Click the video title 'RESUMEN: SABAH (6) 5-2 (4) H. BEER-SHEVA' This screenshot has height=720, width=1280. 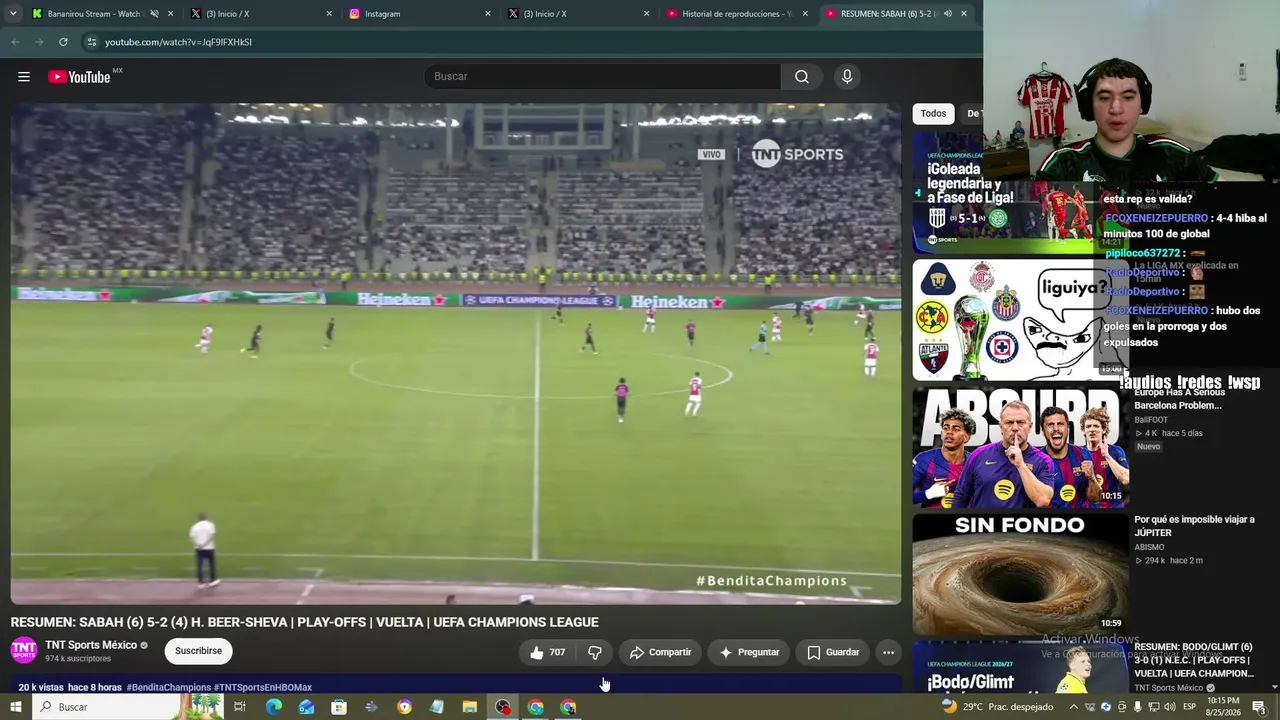point(305,622)
